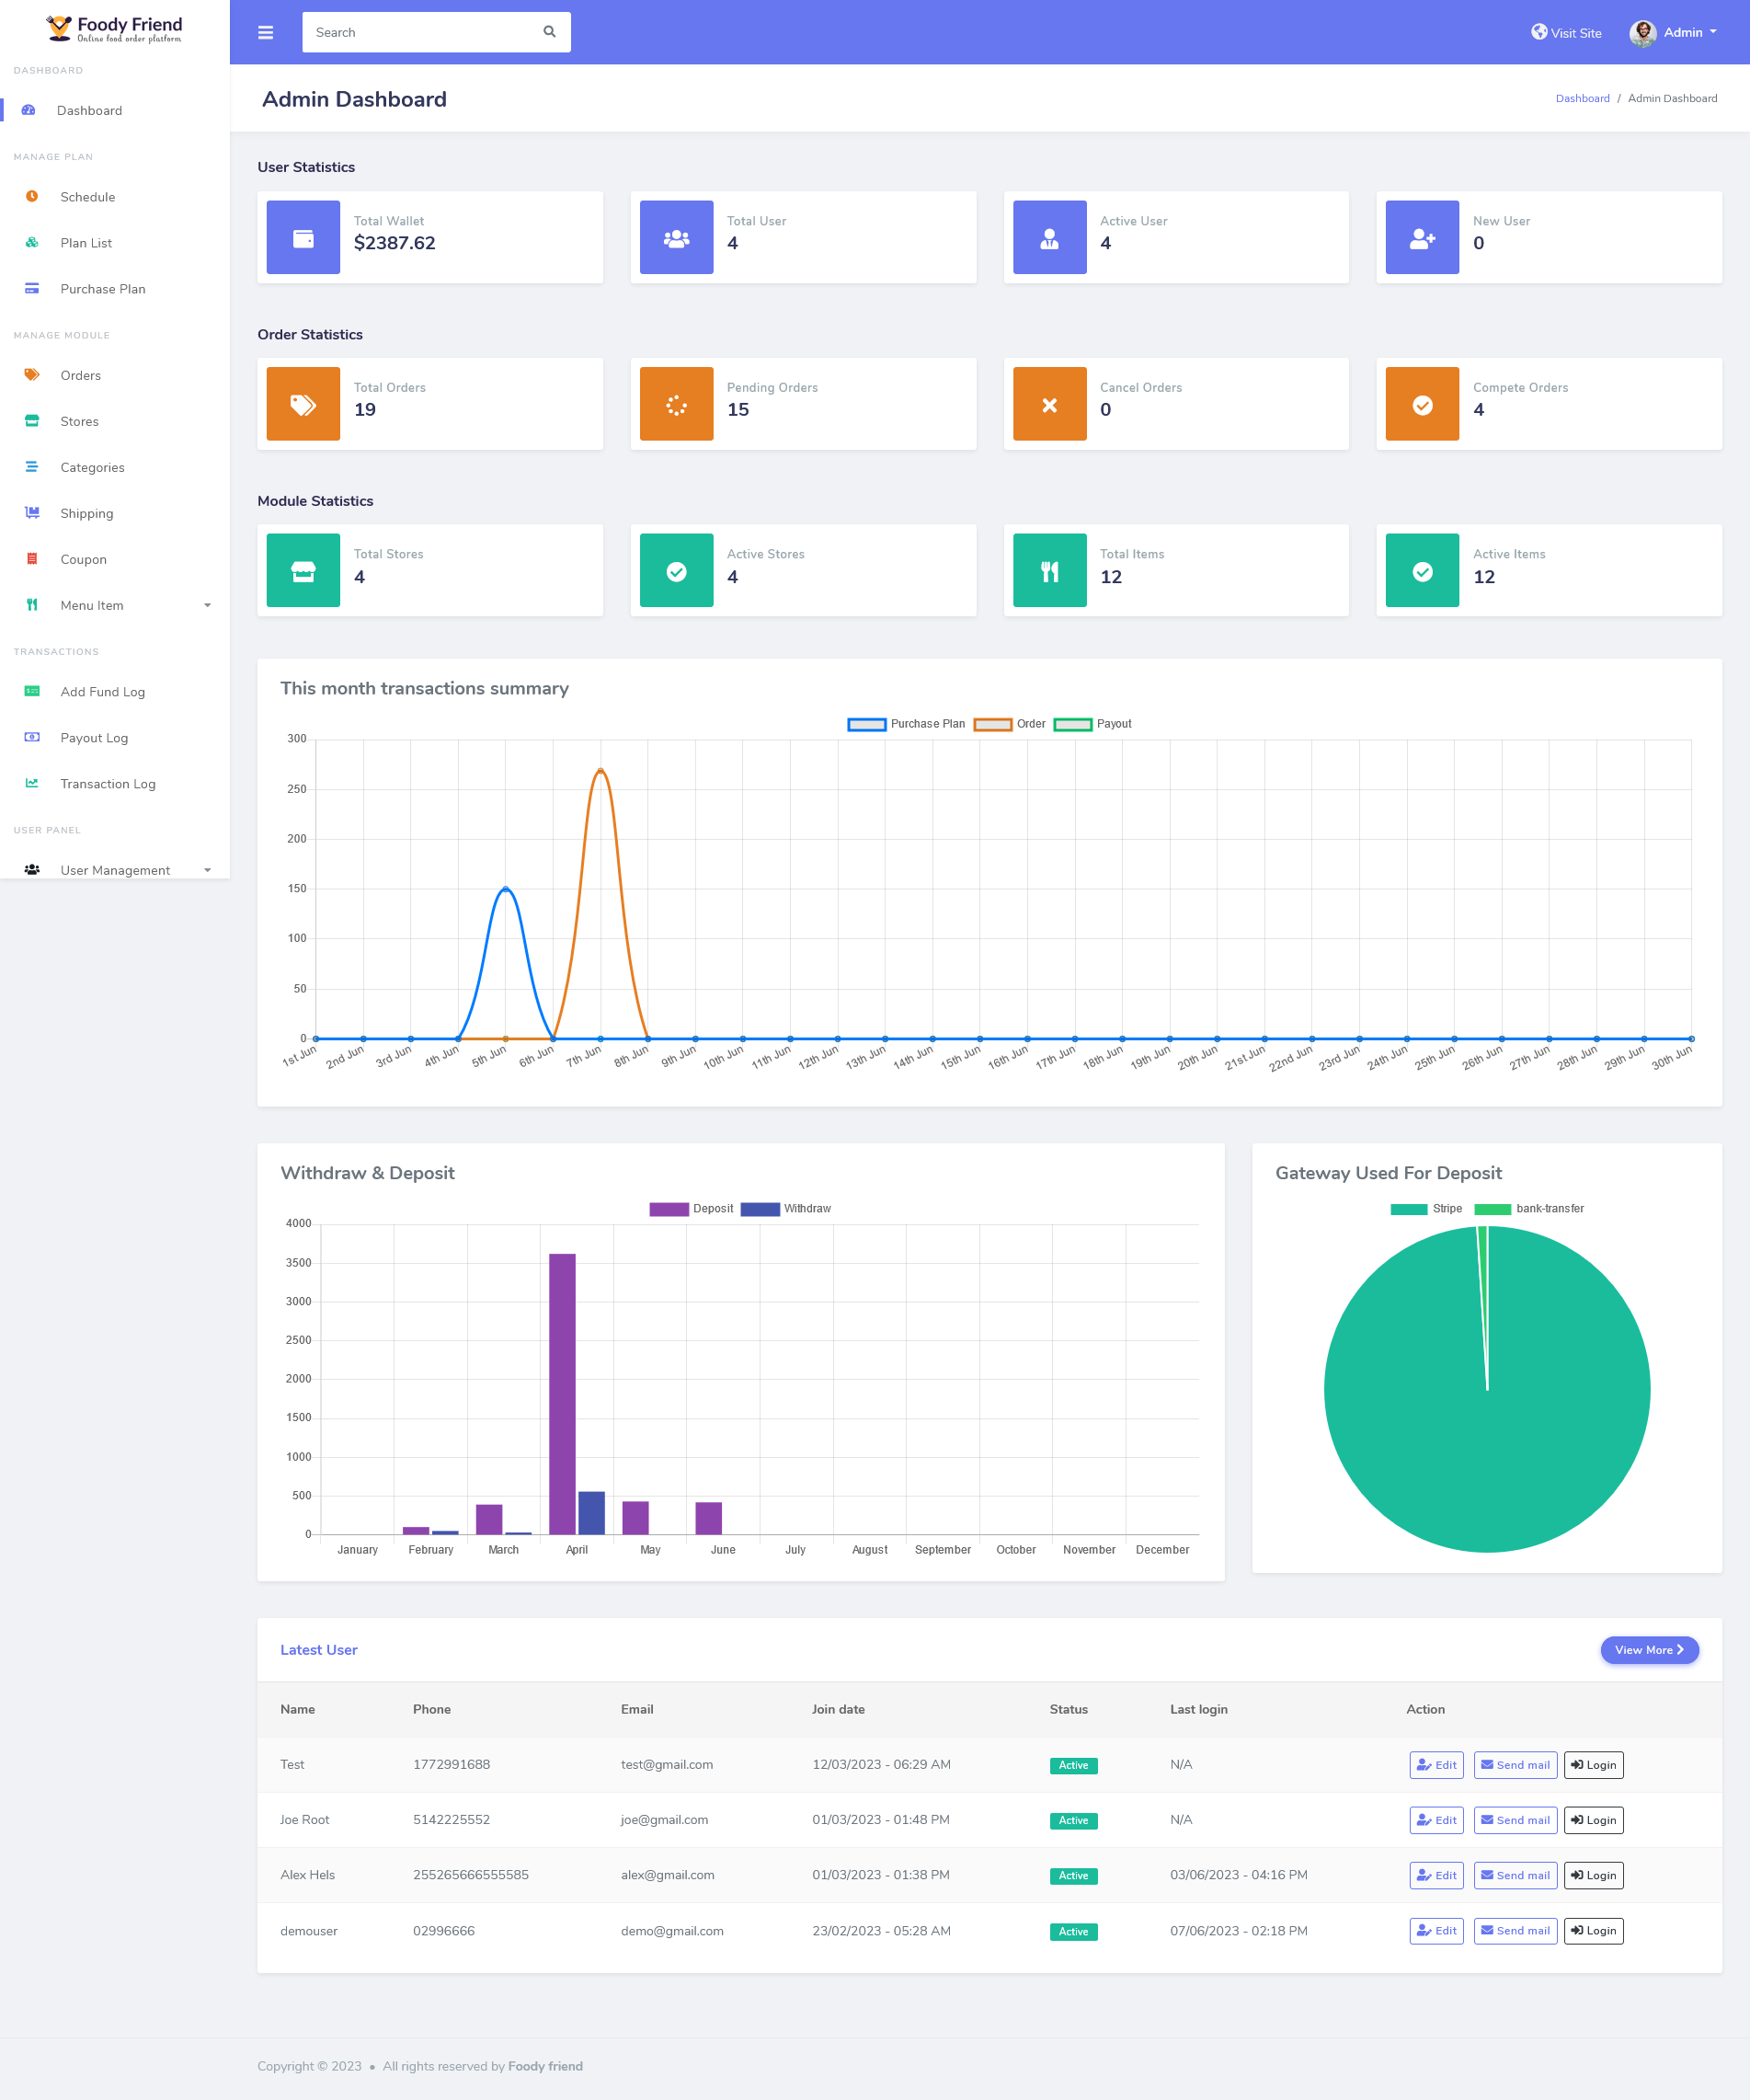This screenshot has width=1750, height=2100.
Task: Expand the Menu Item sidebar submenu
Action: 115,605
